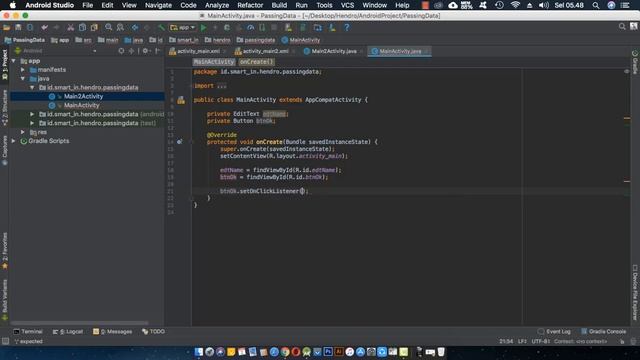Open the TODO tool window
This screenshot has height=360, width=640.
pos(153,331)
